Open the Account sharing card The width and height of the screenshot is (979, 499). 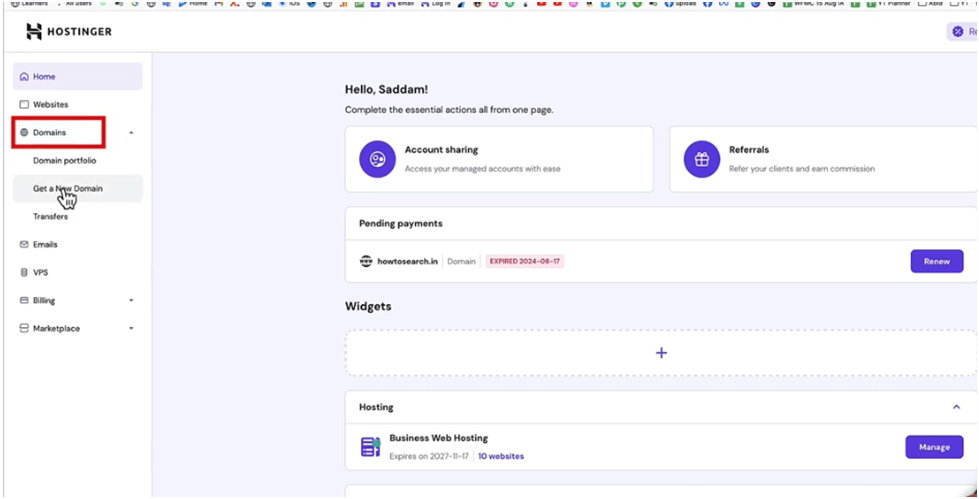click(498, 159)
